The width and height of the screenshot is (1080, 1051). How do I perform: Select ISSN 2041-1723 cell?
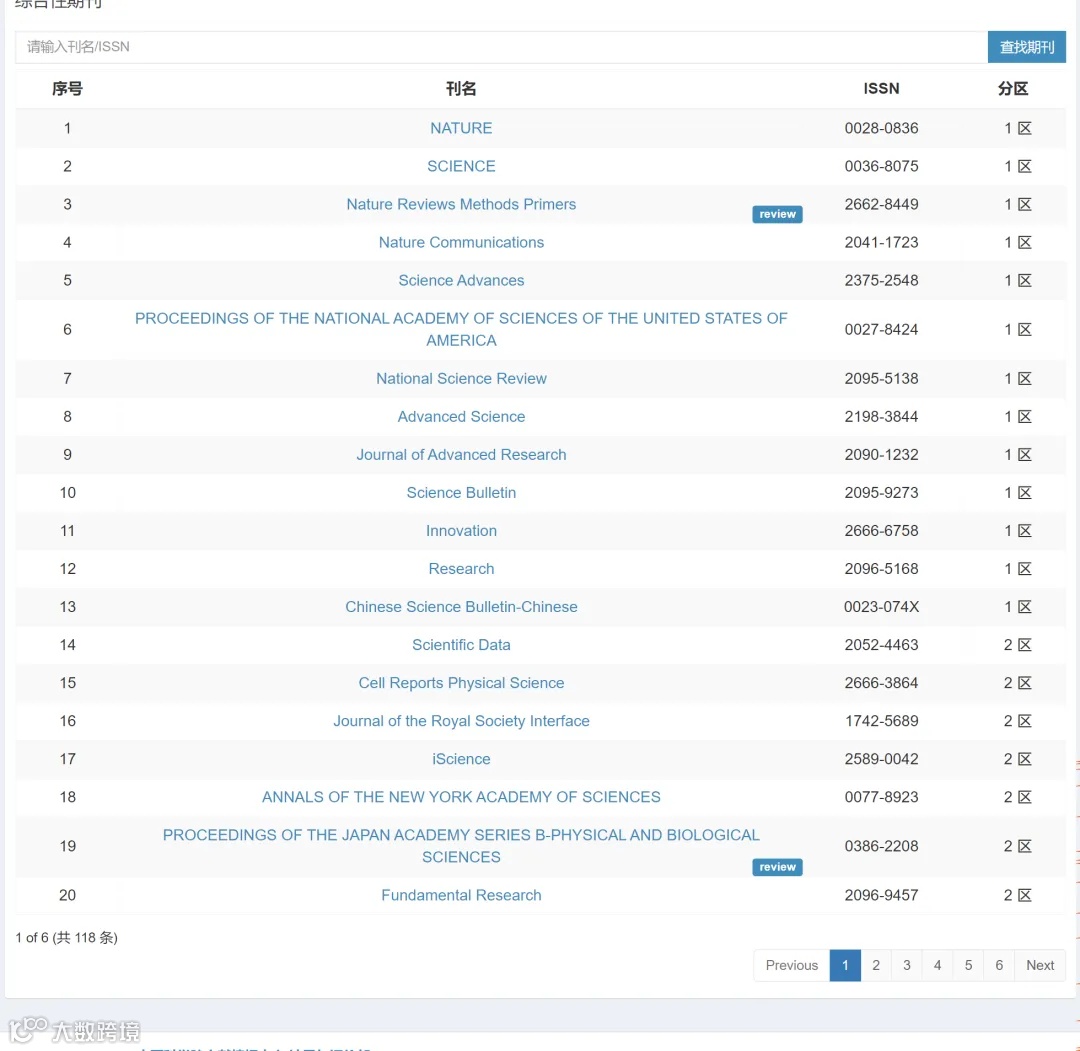[881, 242]
